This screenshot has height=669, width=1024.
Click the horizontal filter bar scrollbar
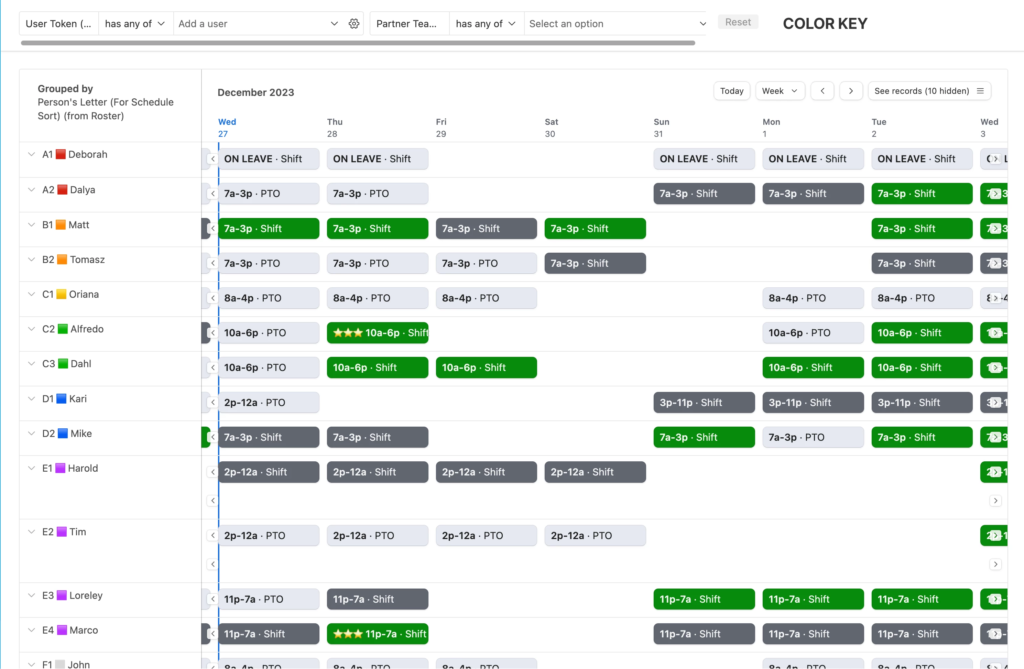(358, 43)
